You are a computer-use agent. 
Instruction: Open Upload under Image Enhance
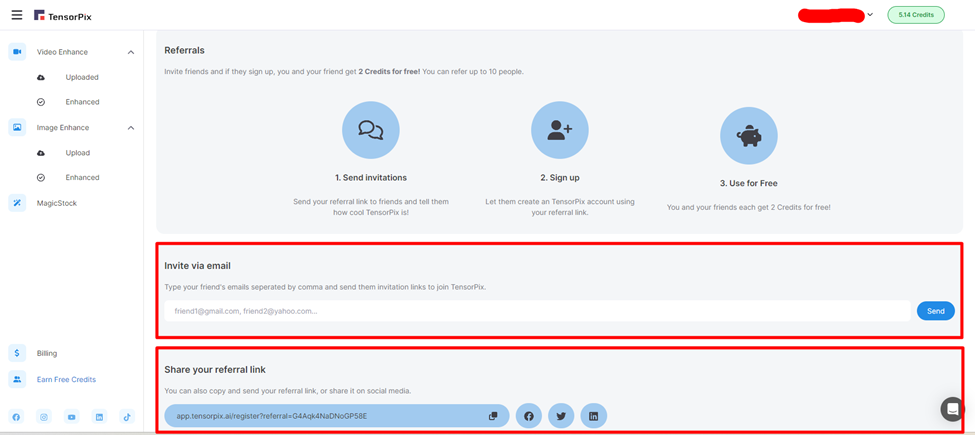tap(78, 153)
